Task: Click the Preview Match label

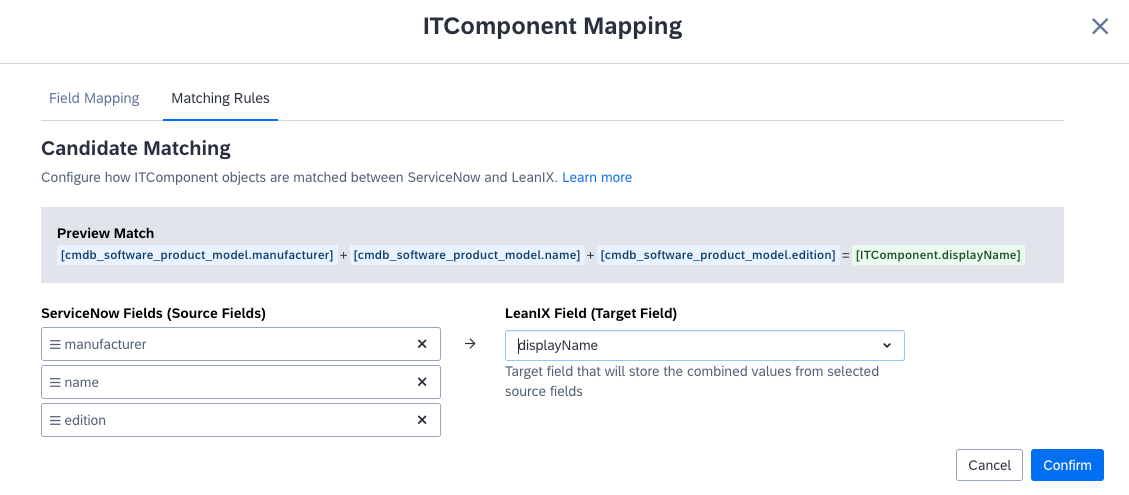Action: coord(105,233)
